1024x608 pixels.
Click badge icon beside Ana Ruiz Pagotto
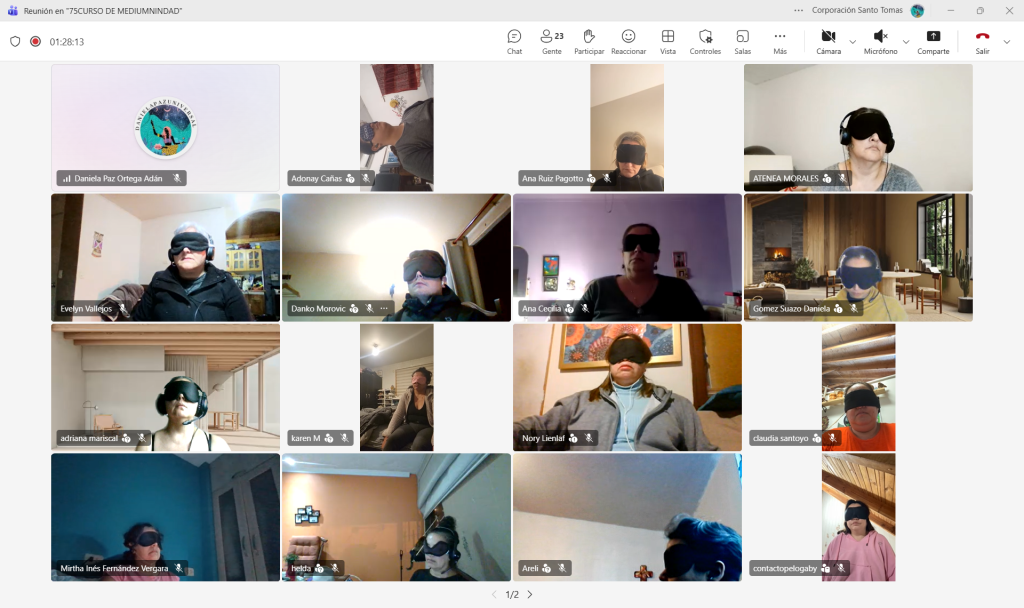[591, 178]
